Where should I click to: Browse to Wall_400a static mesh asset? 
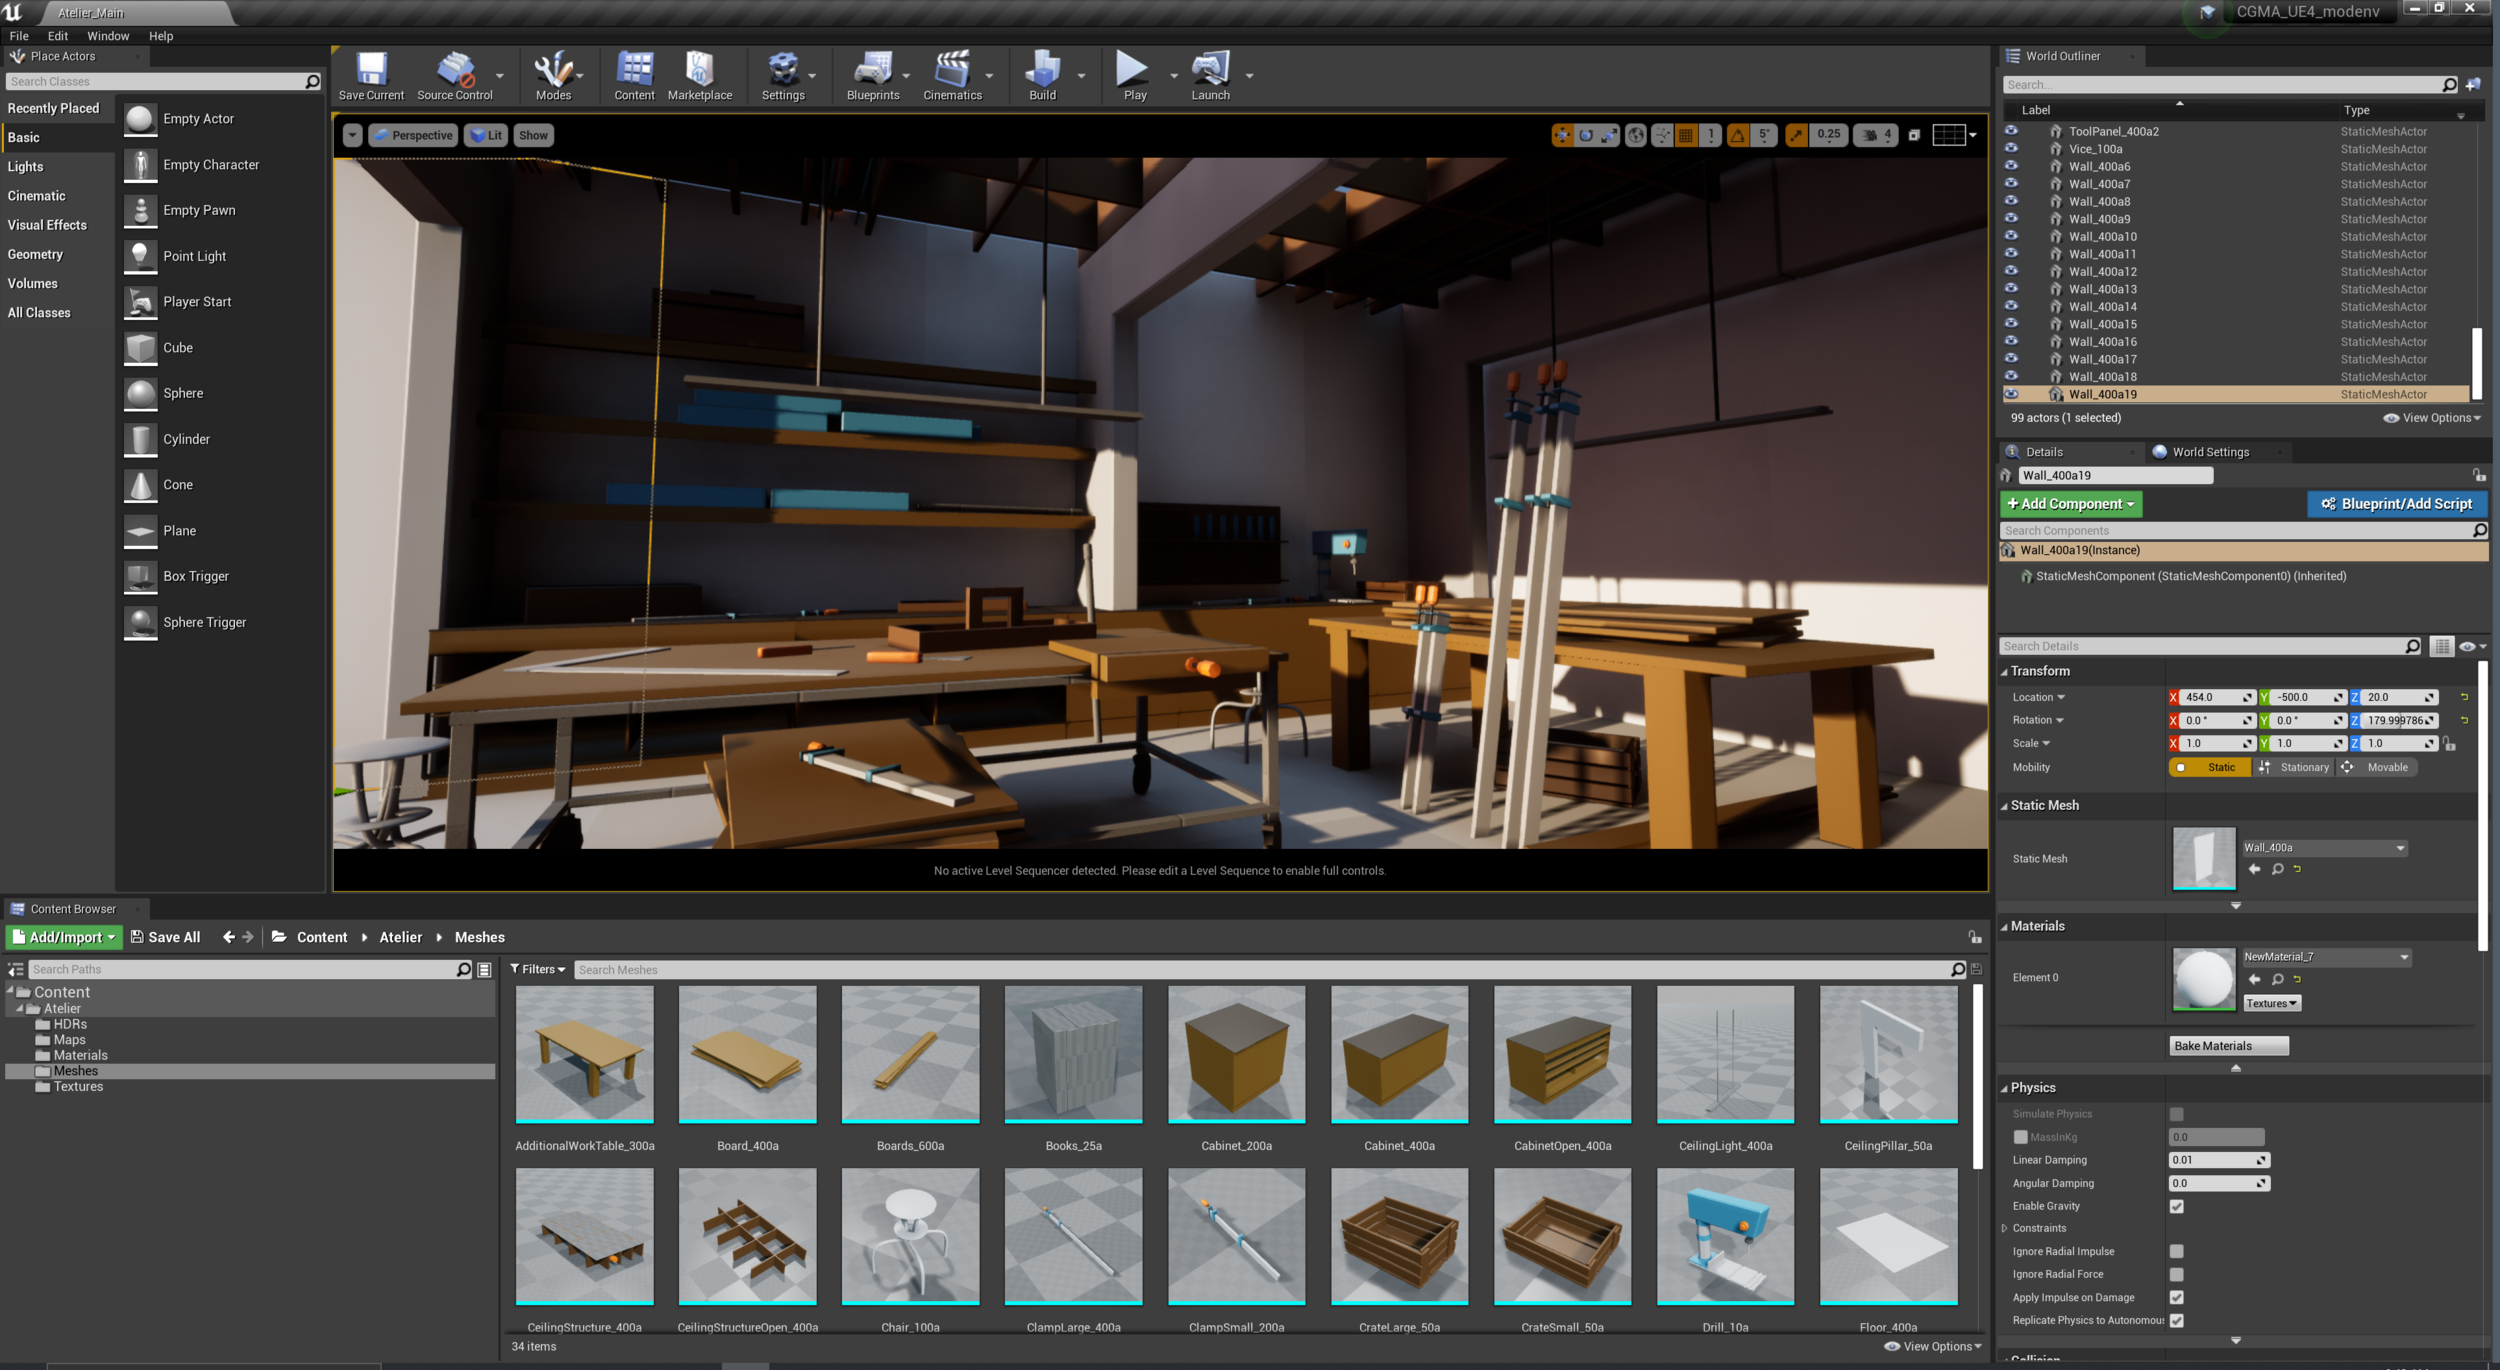pyautogui.click(x=2277, y=869)
